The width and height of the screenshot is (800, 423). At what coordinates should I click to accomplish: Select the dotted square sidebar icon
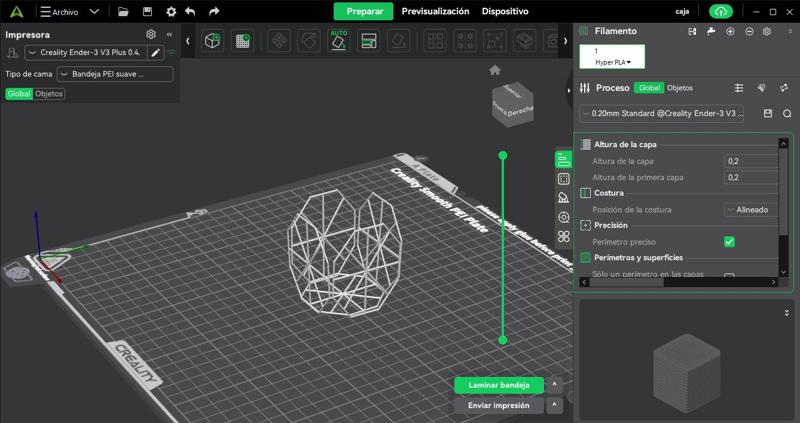coord(563,179)
